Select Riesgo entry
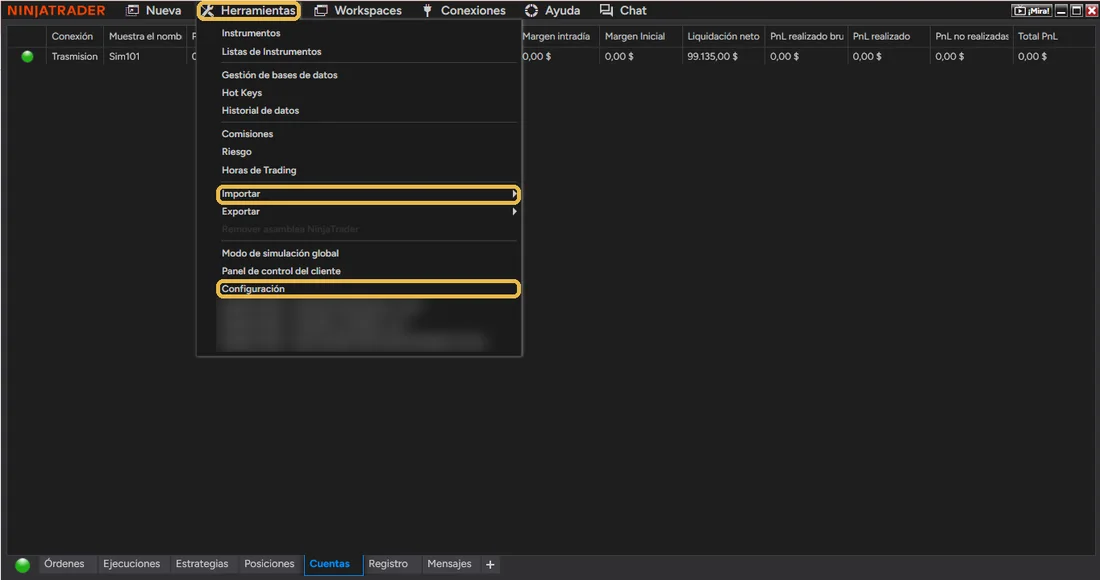 (x=236, y=151)
